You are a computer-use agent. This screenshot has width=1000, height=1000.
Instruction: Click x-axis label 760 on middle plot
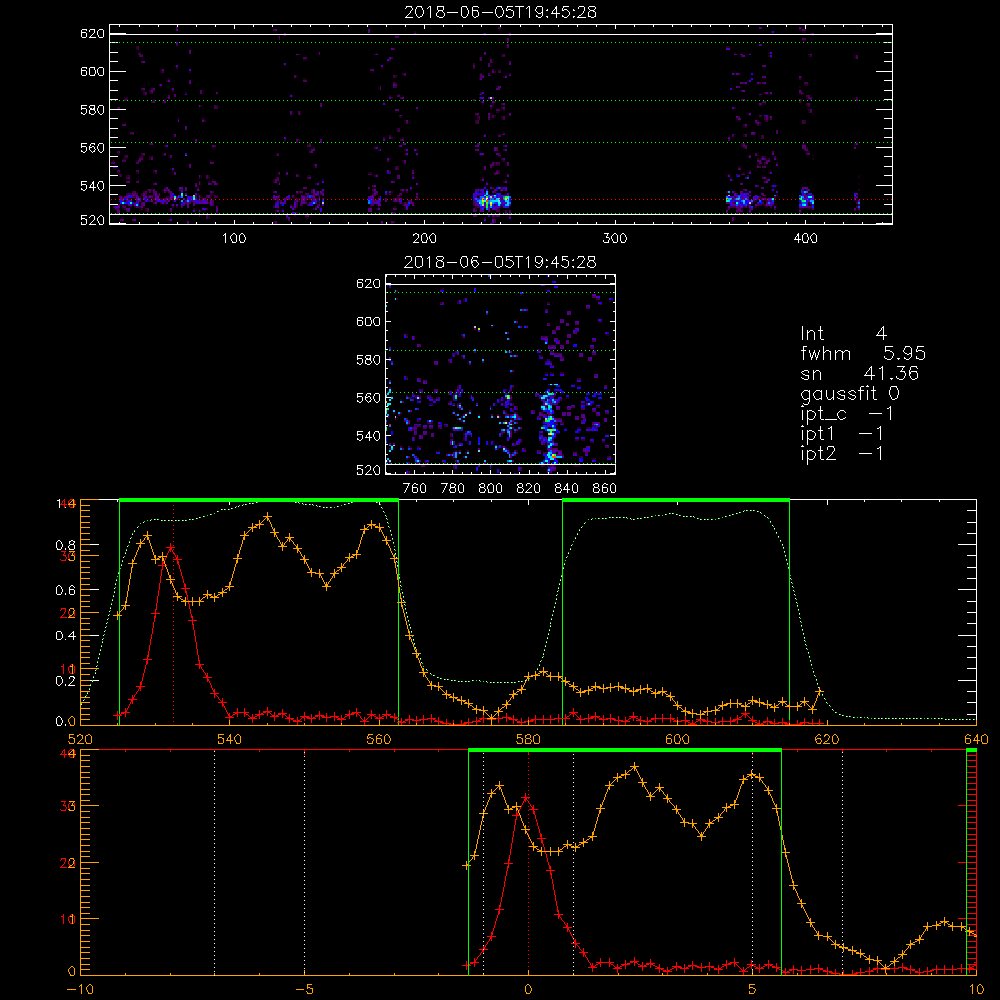pyautogui.click(x=415, y=489)
